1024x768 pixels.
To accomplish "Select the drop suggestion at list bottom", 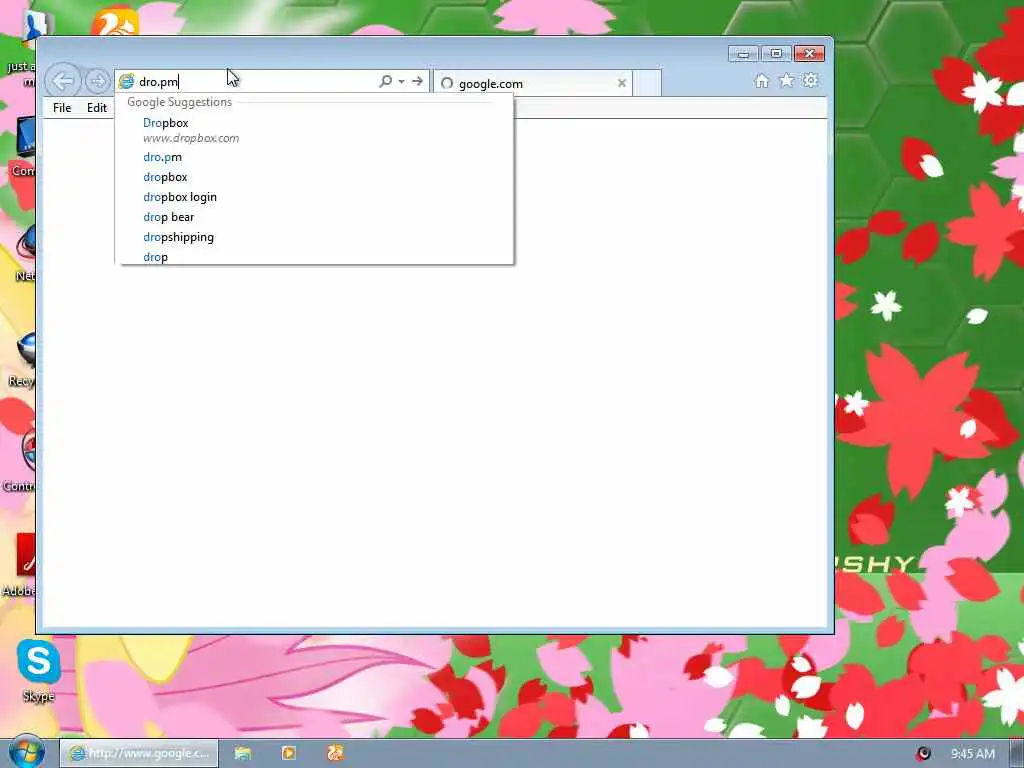I will point(314,257).
